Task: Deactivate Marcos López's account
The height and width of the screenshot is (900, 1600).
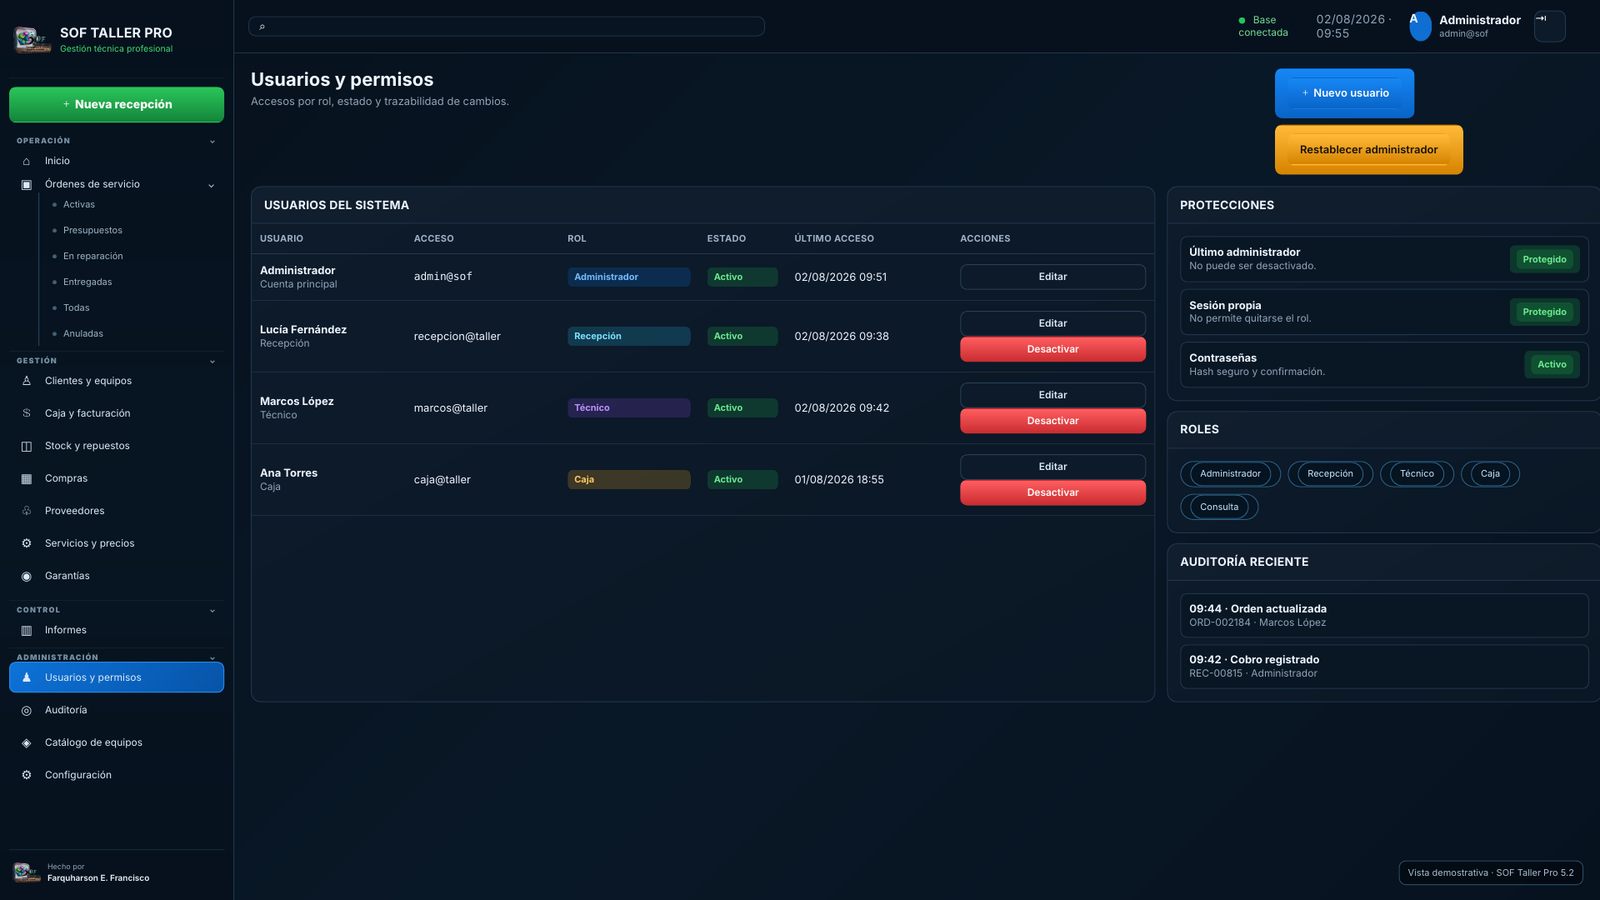Action: (x=1053, y=421)
